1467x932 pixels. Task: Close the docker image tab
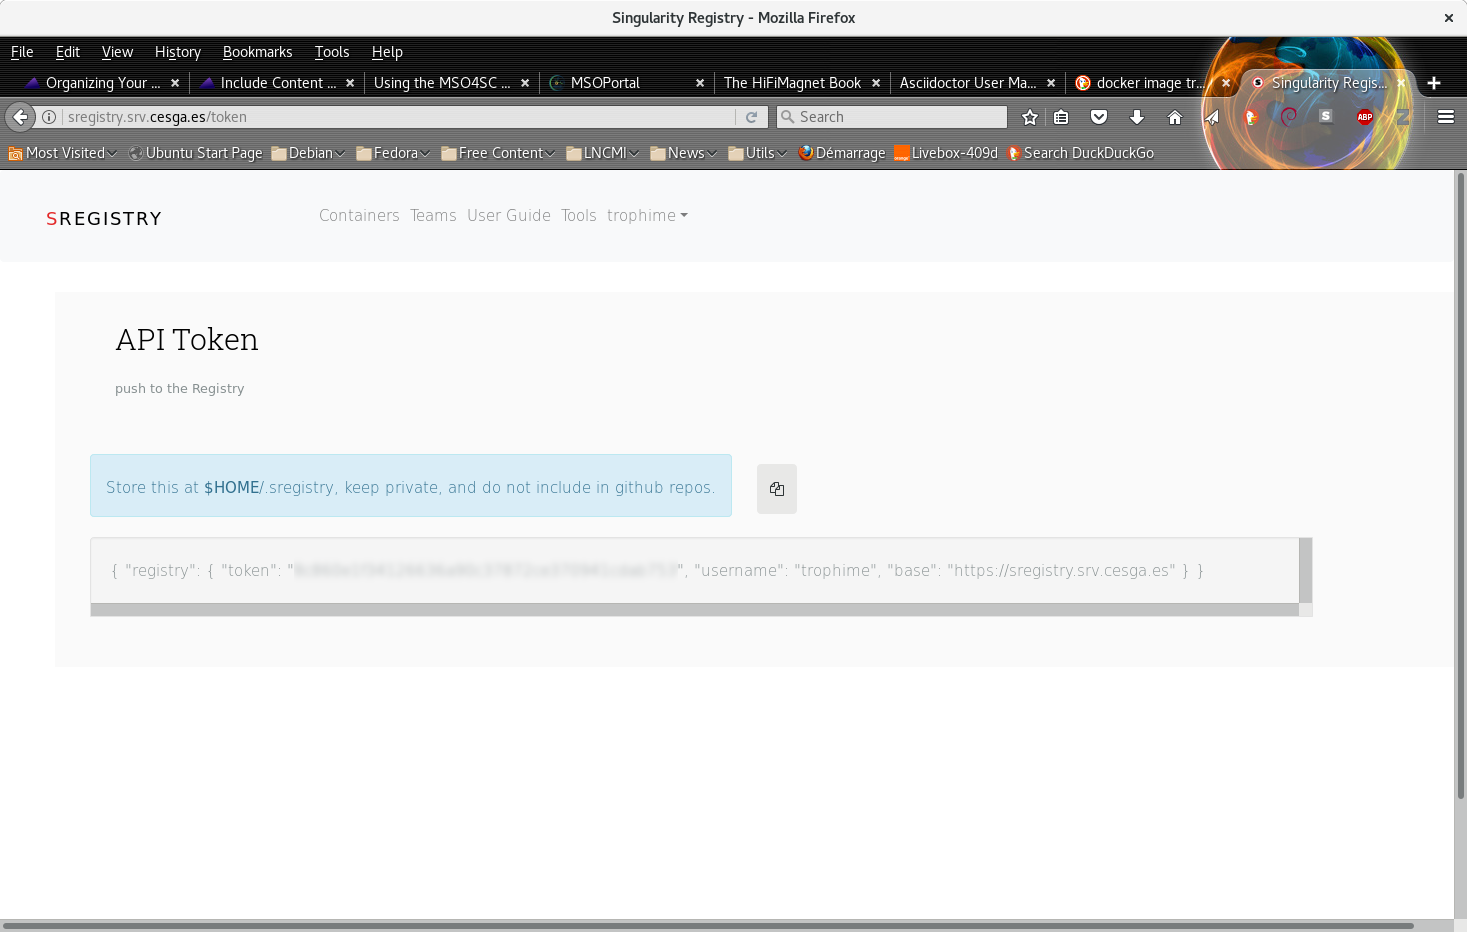[1226, 83]
